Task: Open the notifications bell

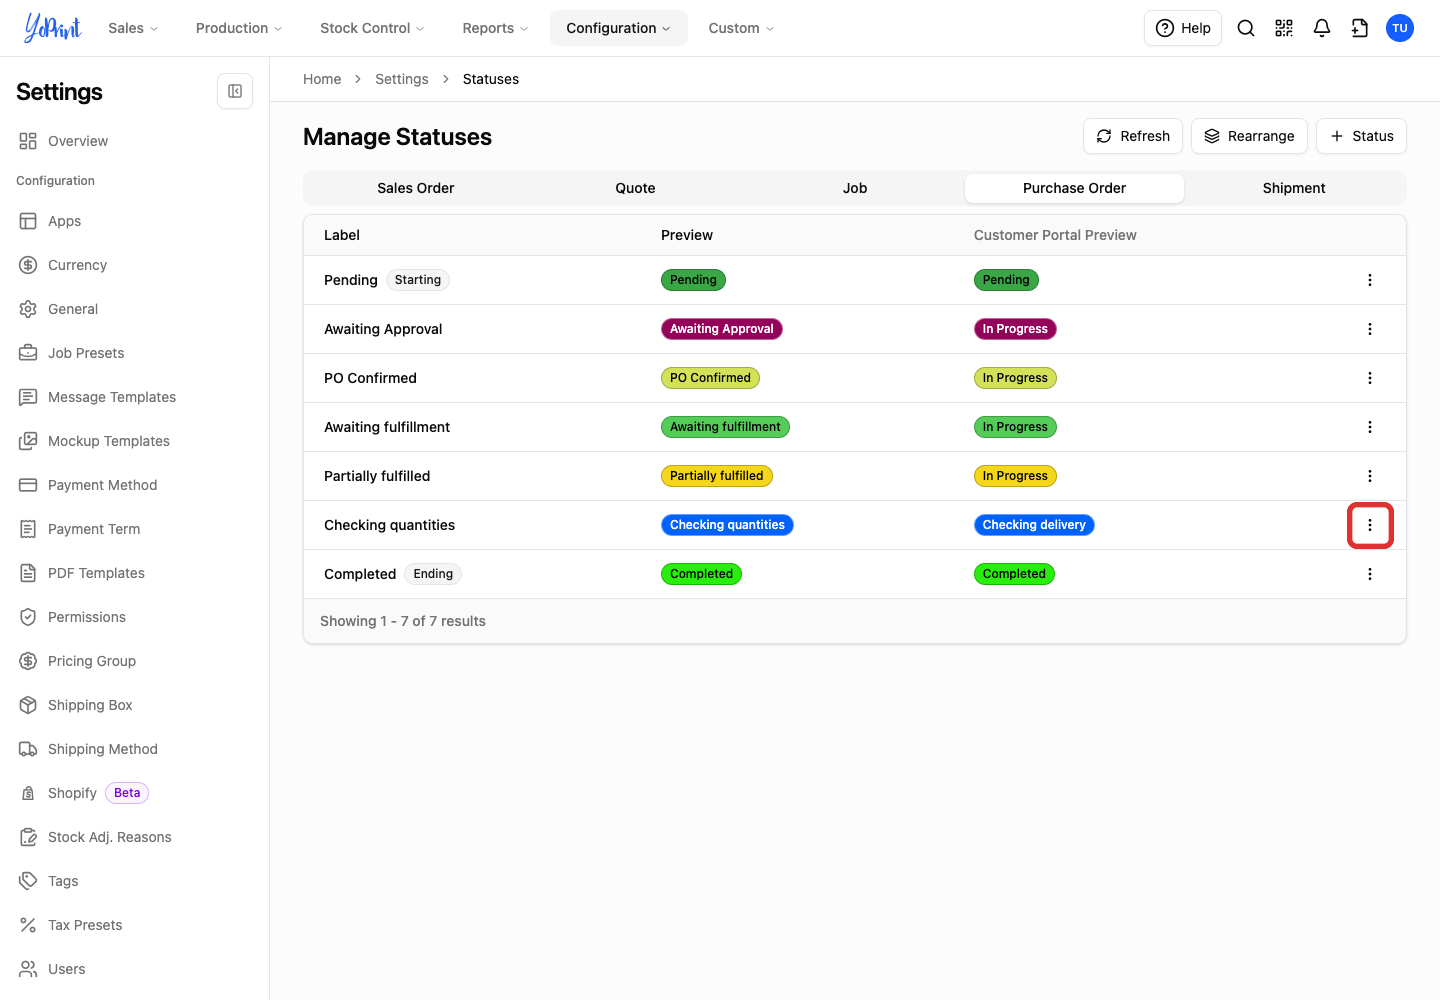Action: click(x=1322, y=28)
